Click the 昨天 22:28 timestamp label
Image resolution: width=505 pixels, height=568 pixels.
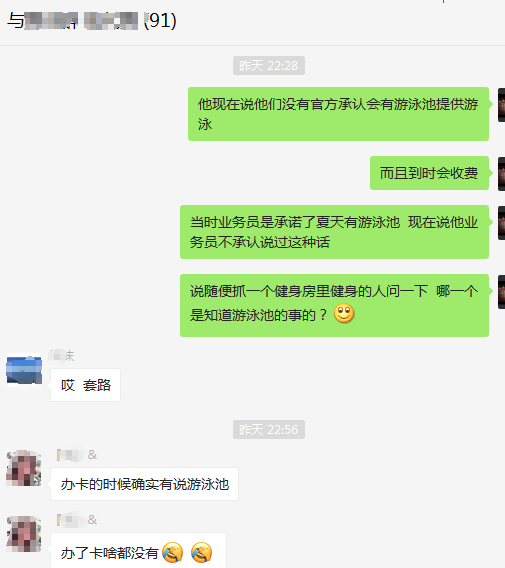click(x=269, y=66)
